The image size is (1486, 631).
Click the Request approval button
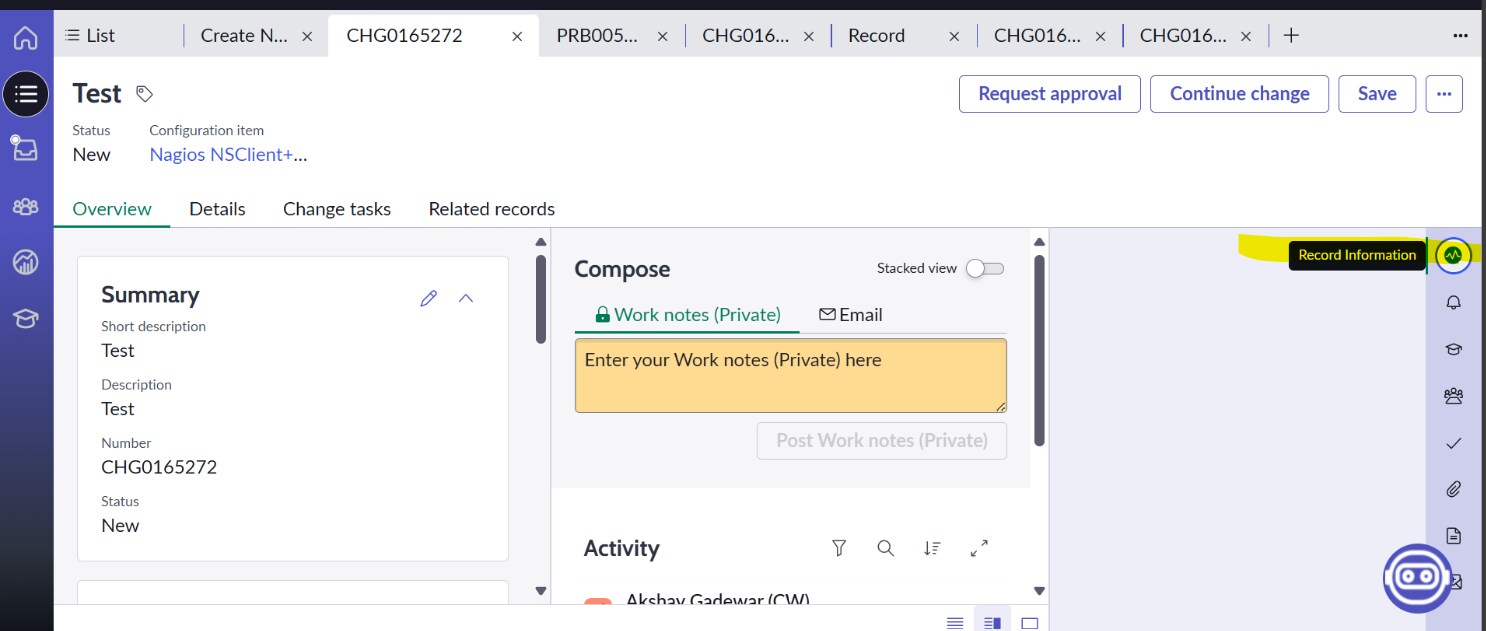(1049, 94)
